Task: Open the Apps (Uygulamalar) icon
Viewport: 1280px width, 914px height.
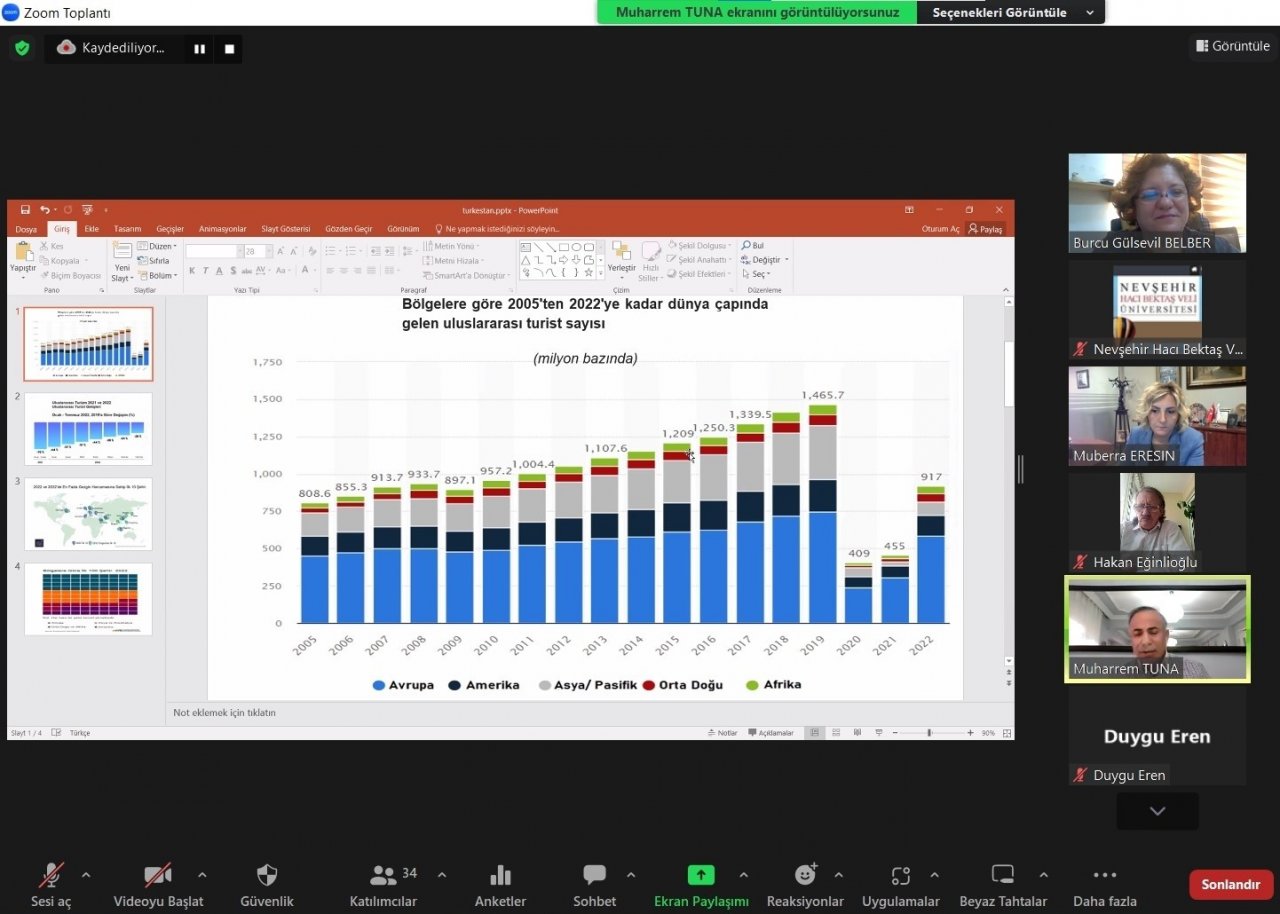Action: click(x=901, y=877)
